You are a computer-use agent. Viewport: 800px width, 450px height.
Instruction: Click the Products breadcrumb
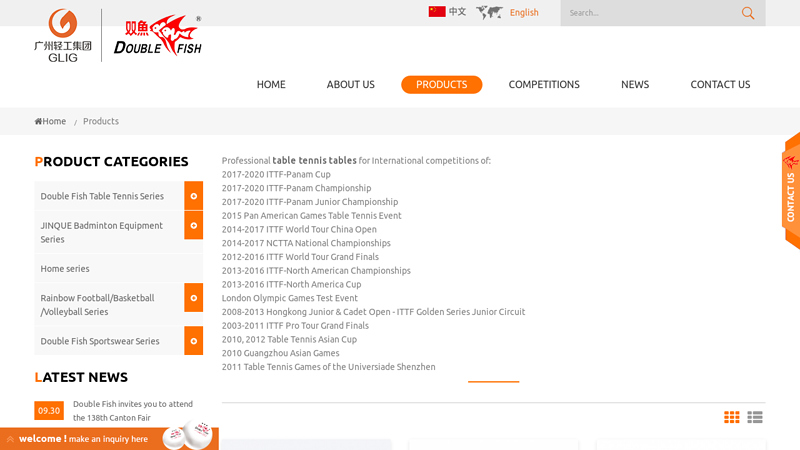(101, 121)
